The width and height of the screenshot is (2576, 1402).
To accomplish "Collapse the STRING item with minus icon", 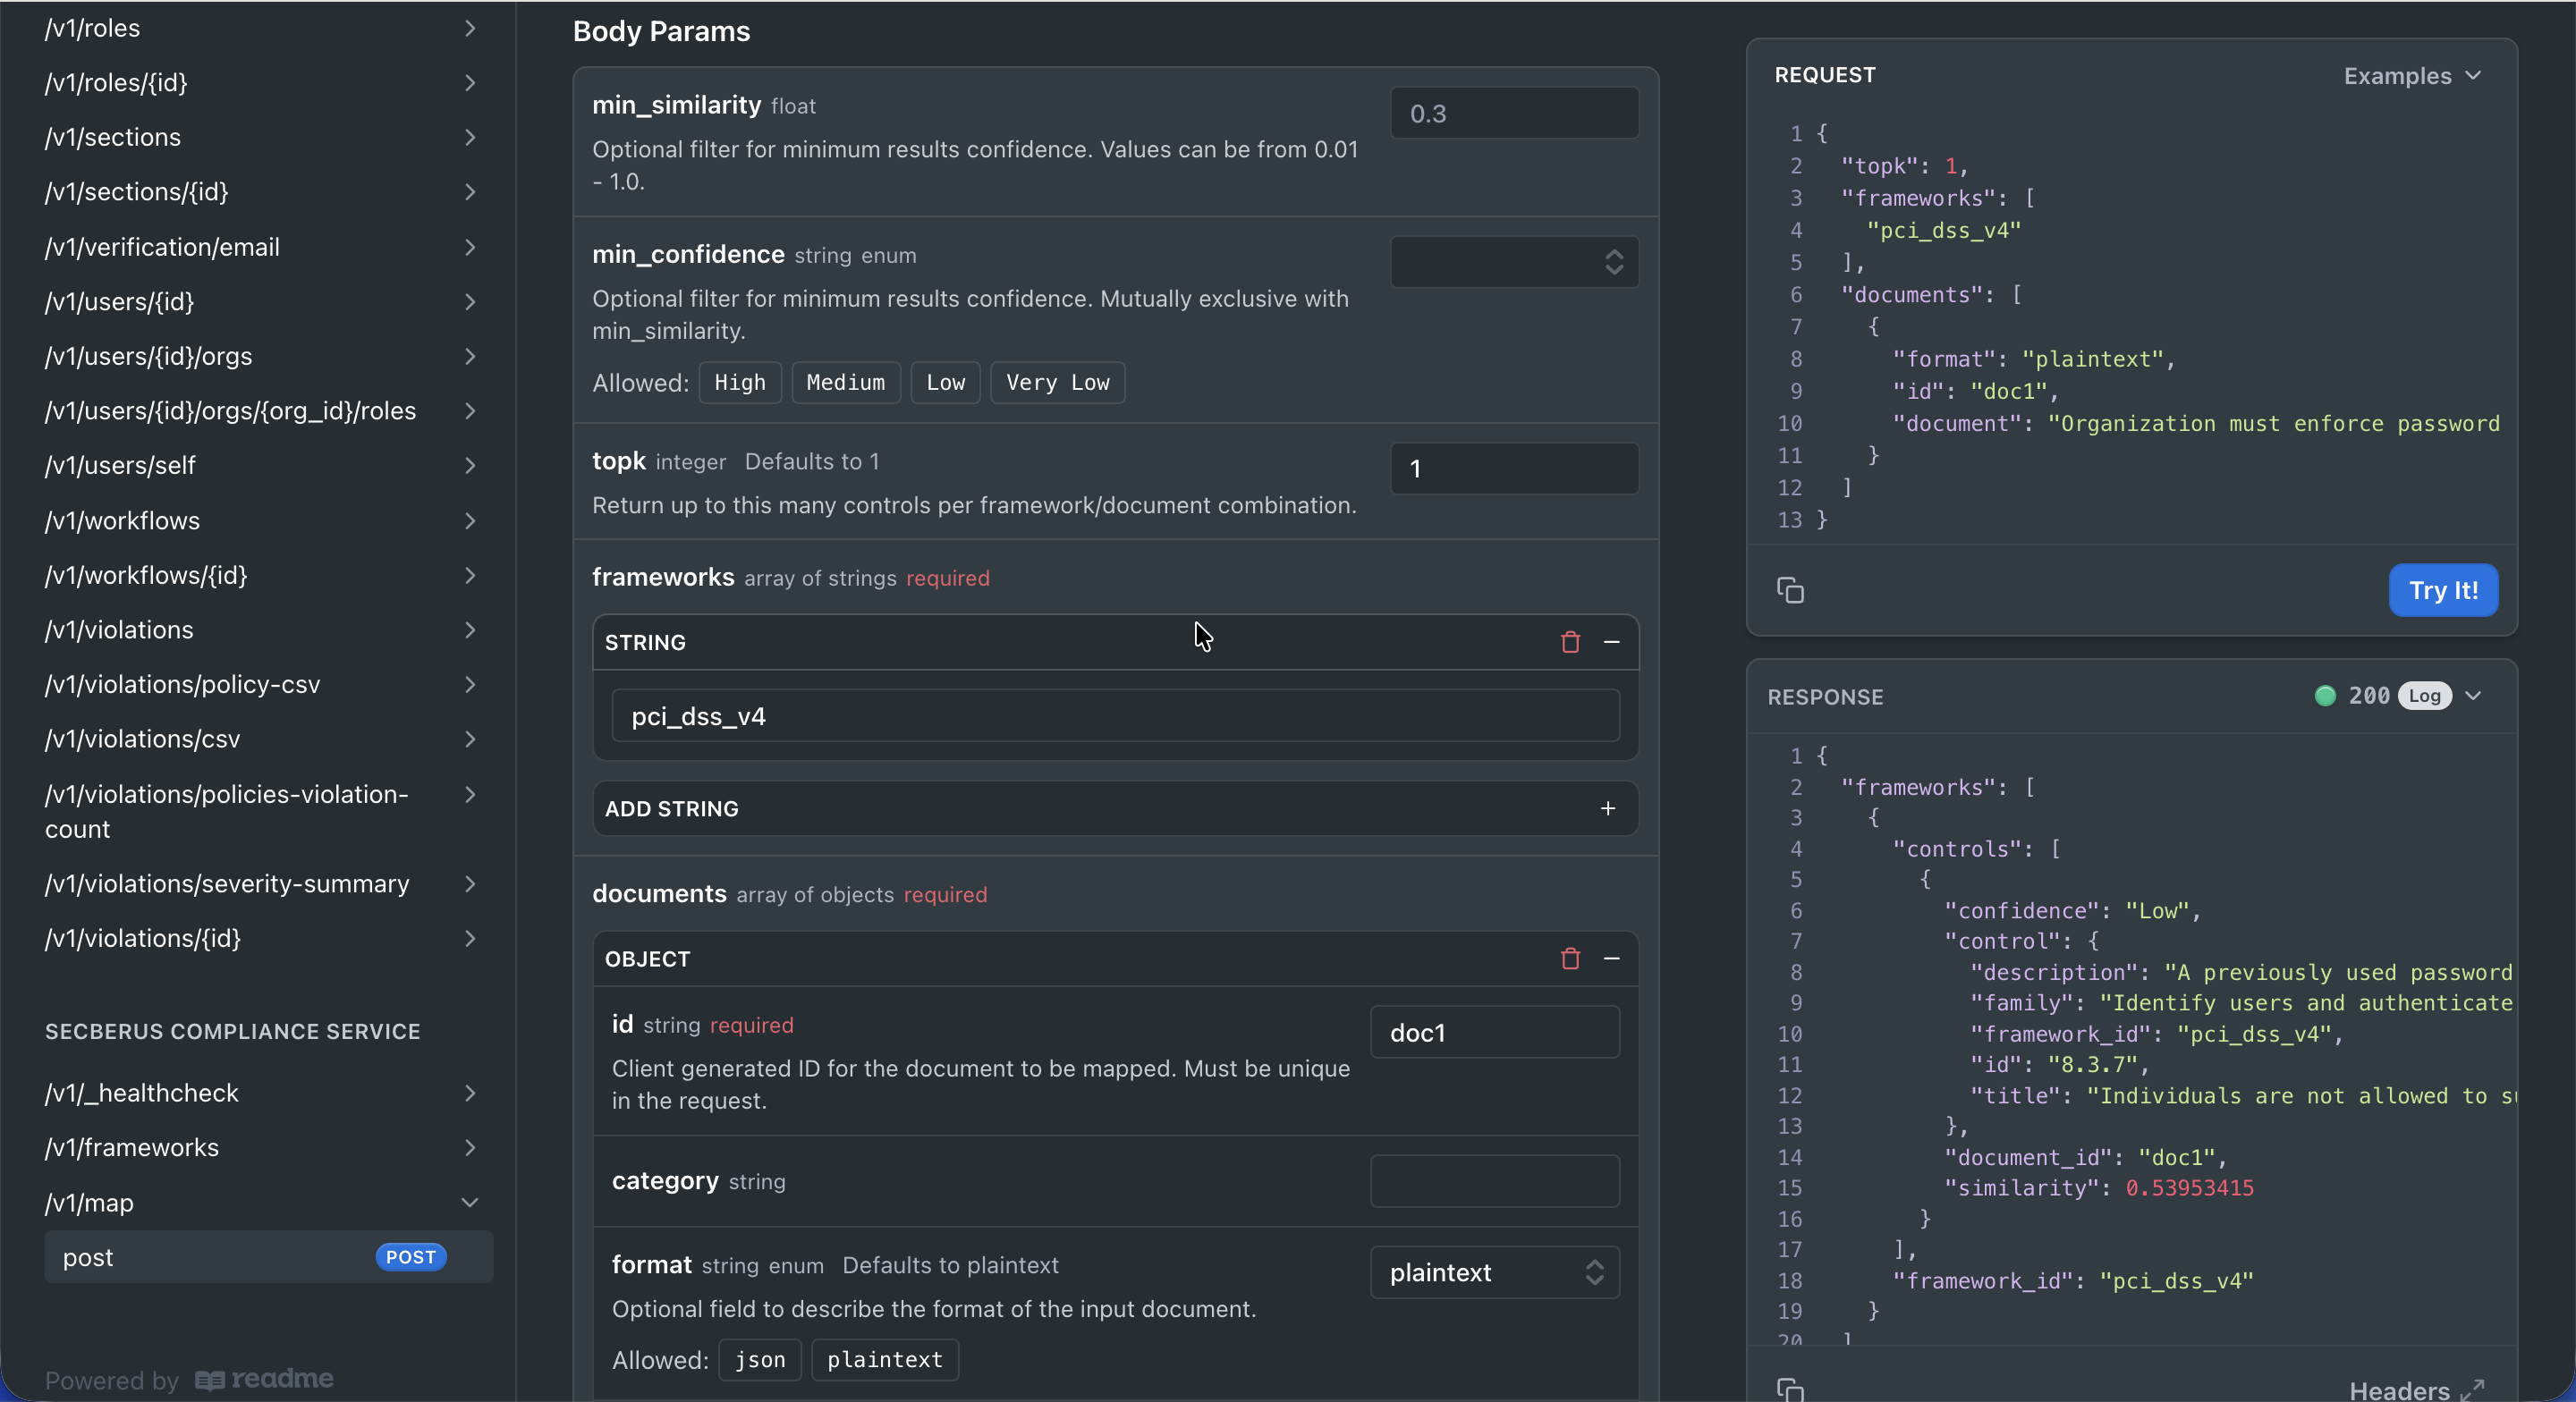I will (1611, 642).
